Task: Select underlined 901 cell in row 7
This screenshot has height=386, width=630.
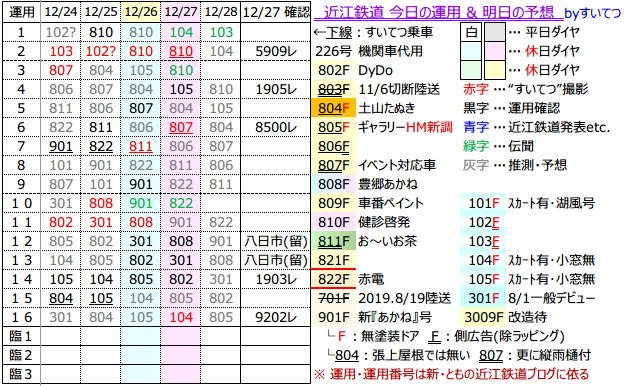Action: point(60,146)
